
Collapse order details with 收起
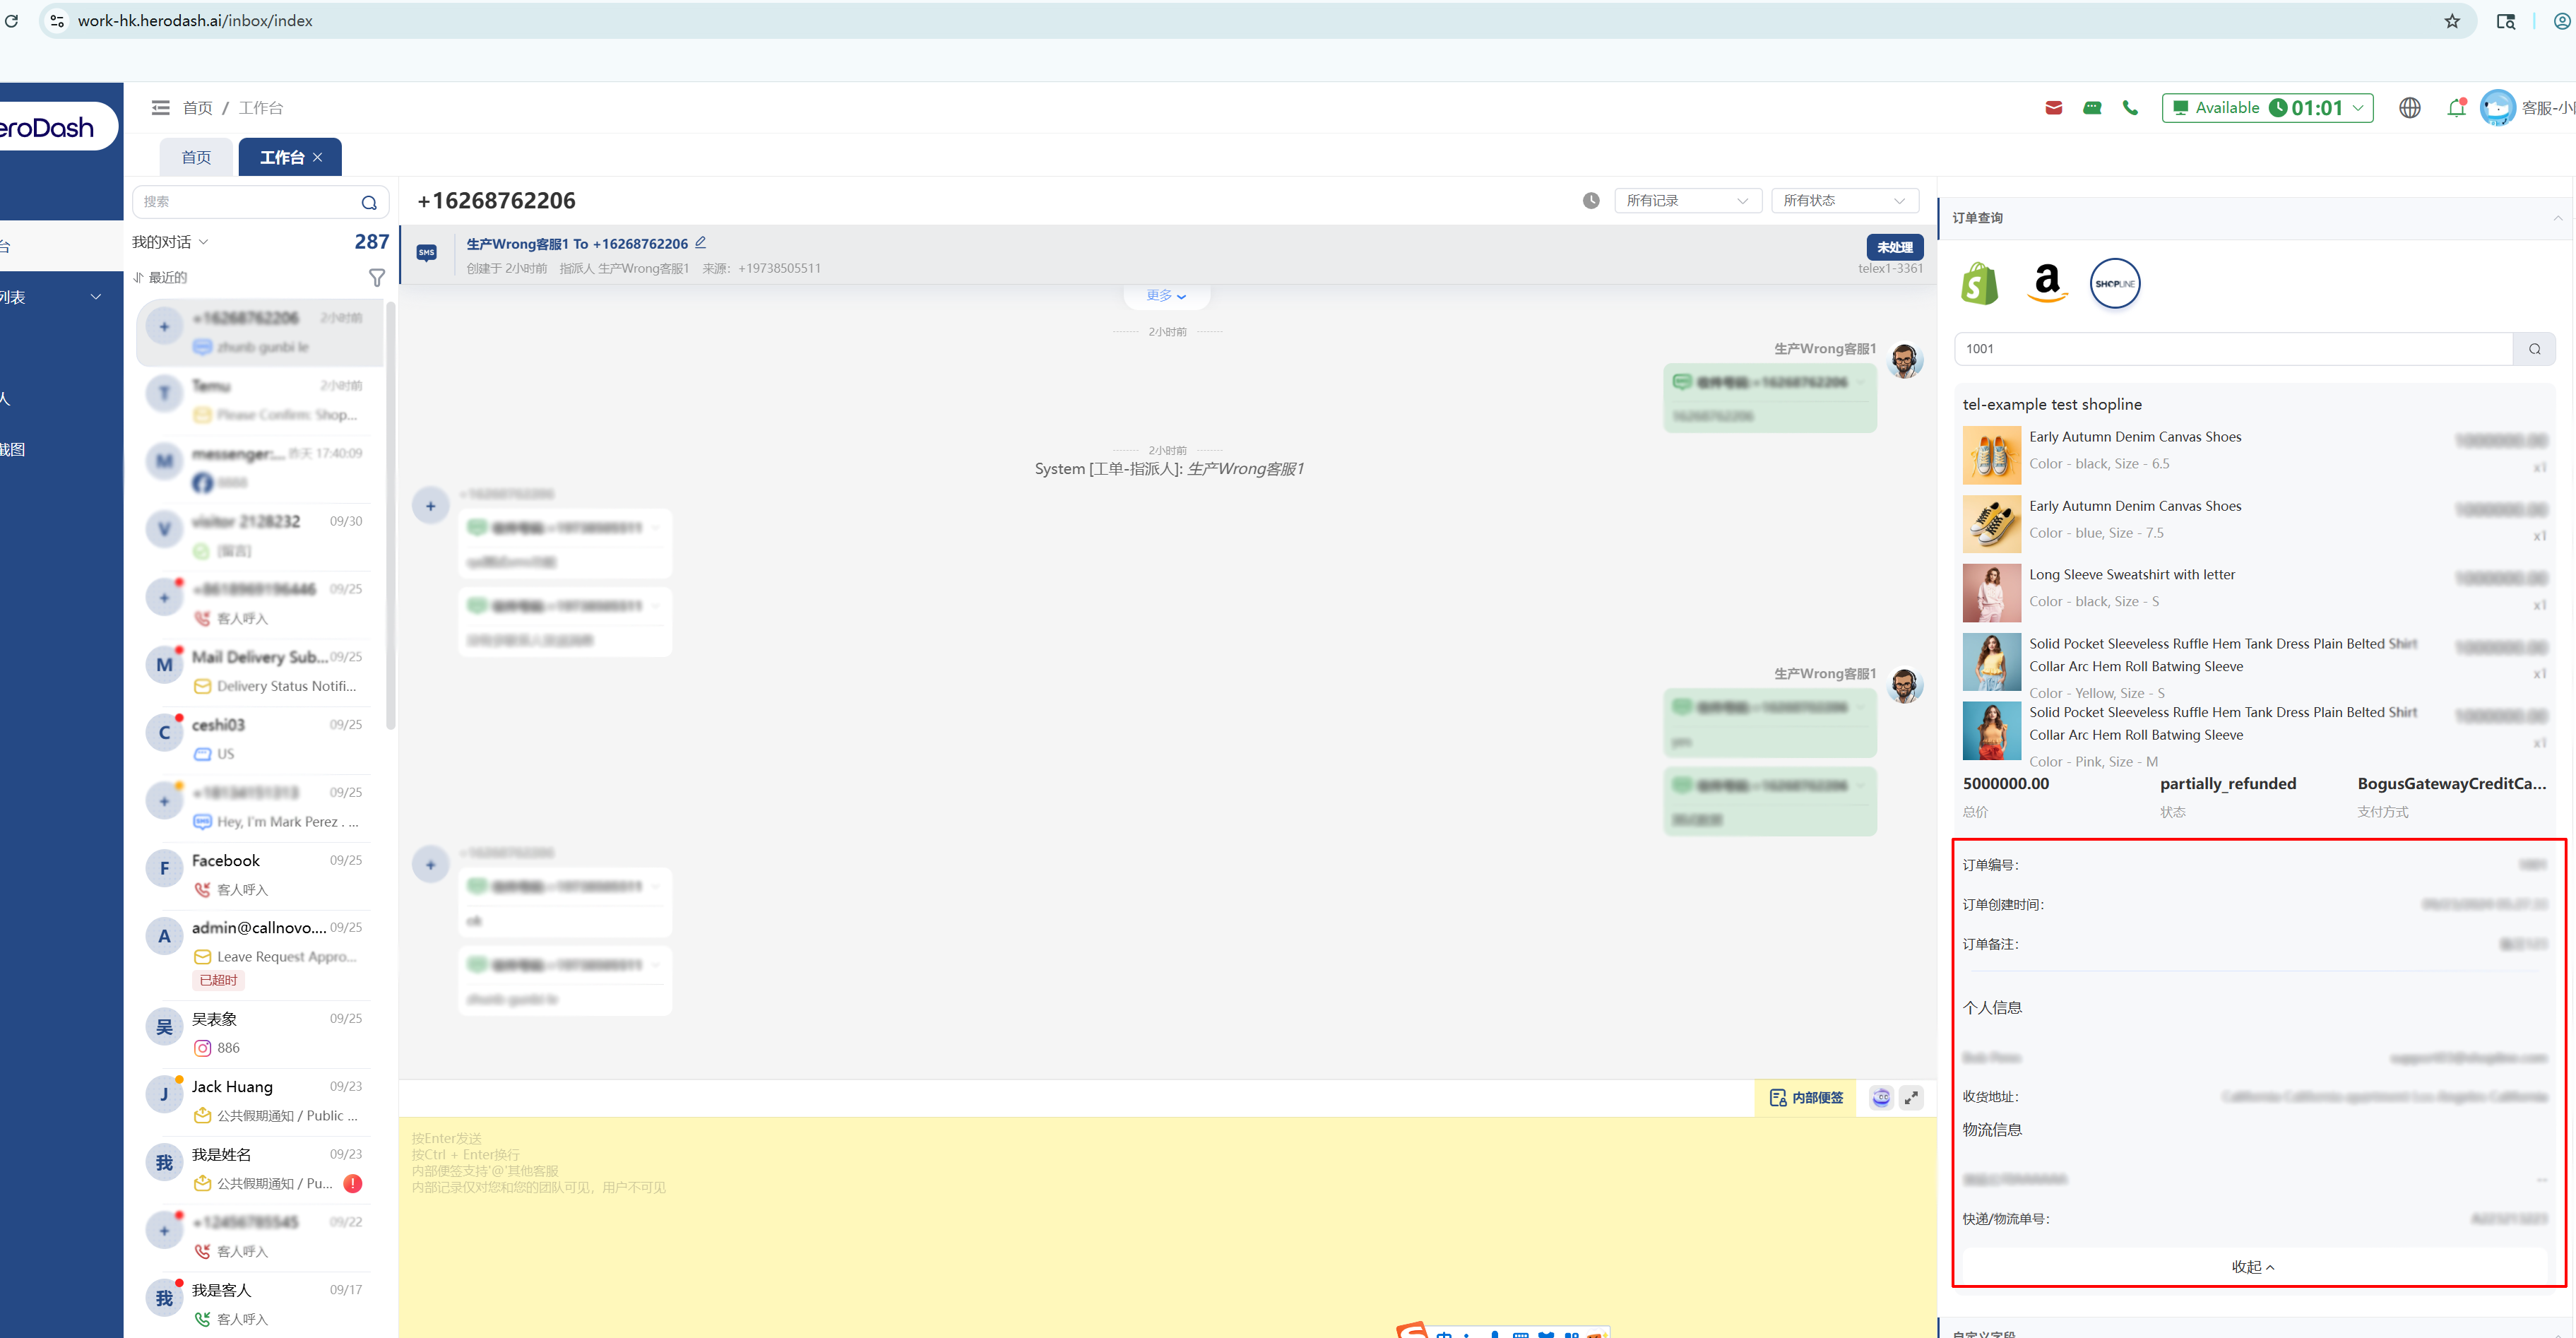pyautogui.click(x=2252, y=1267)
